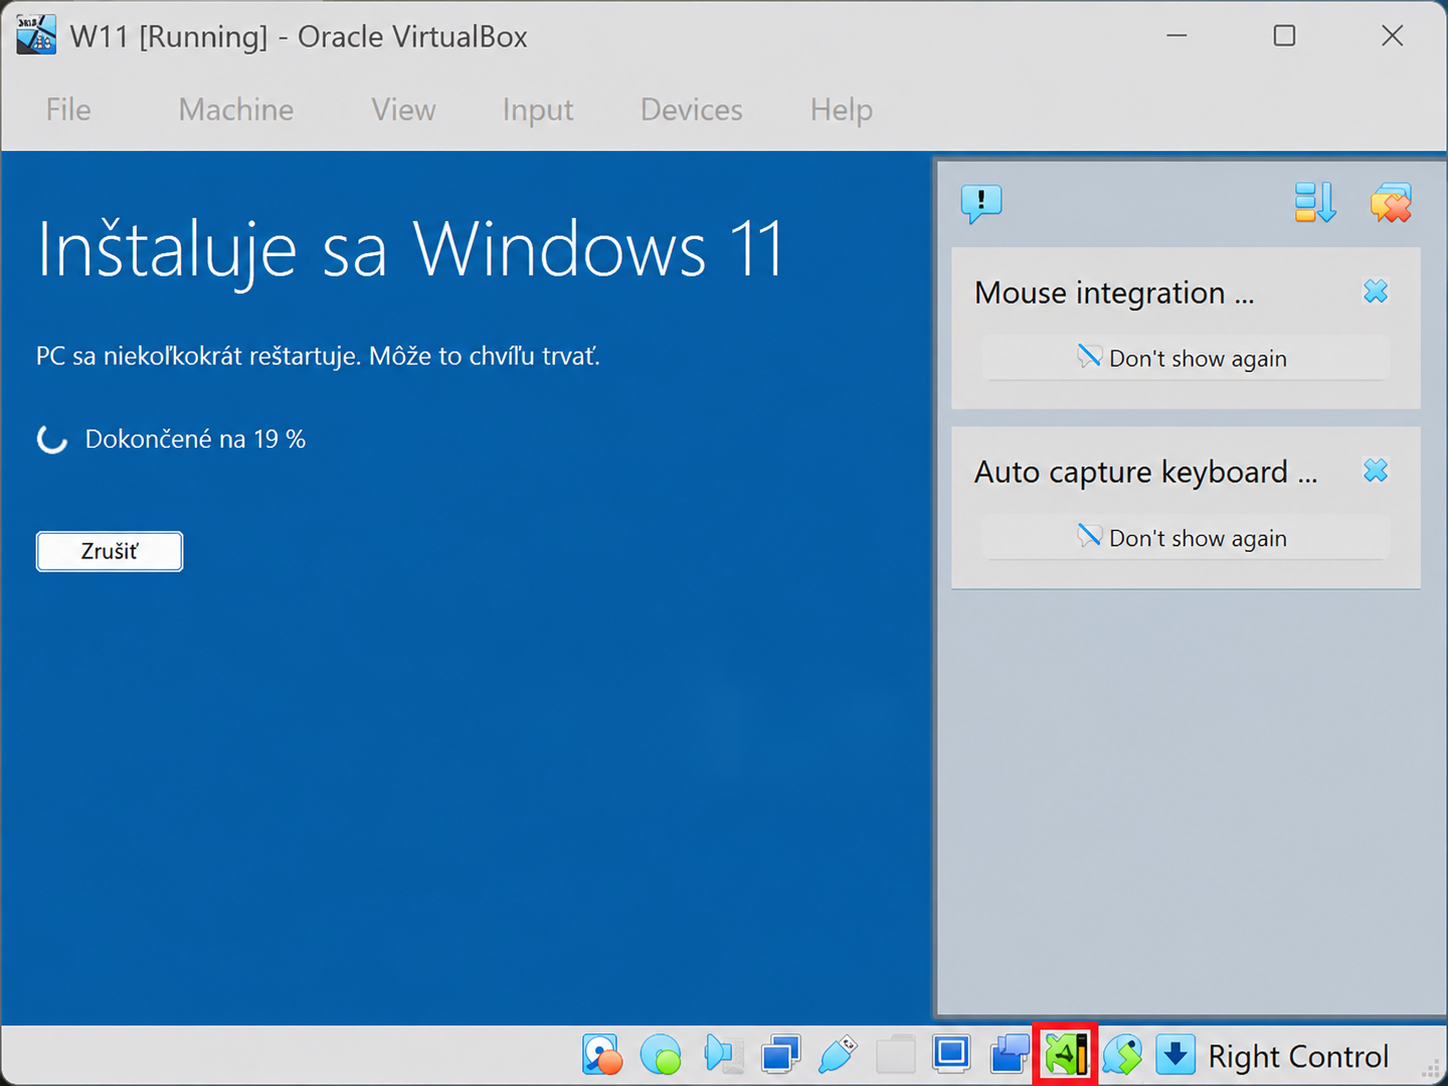Click the spinning progress indicator
The height and width of the screenshot is (1086, 1448).
[52, 438]
